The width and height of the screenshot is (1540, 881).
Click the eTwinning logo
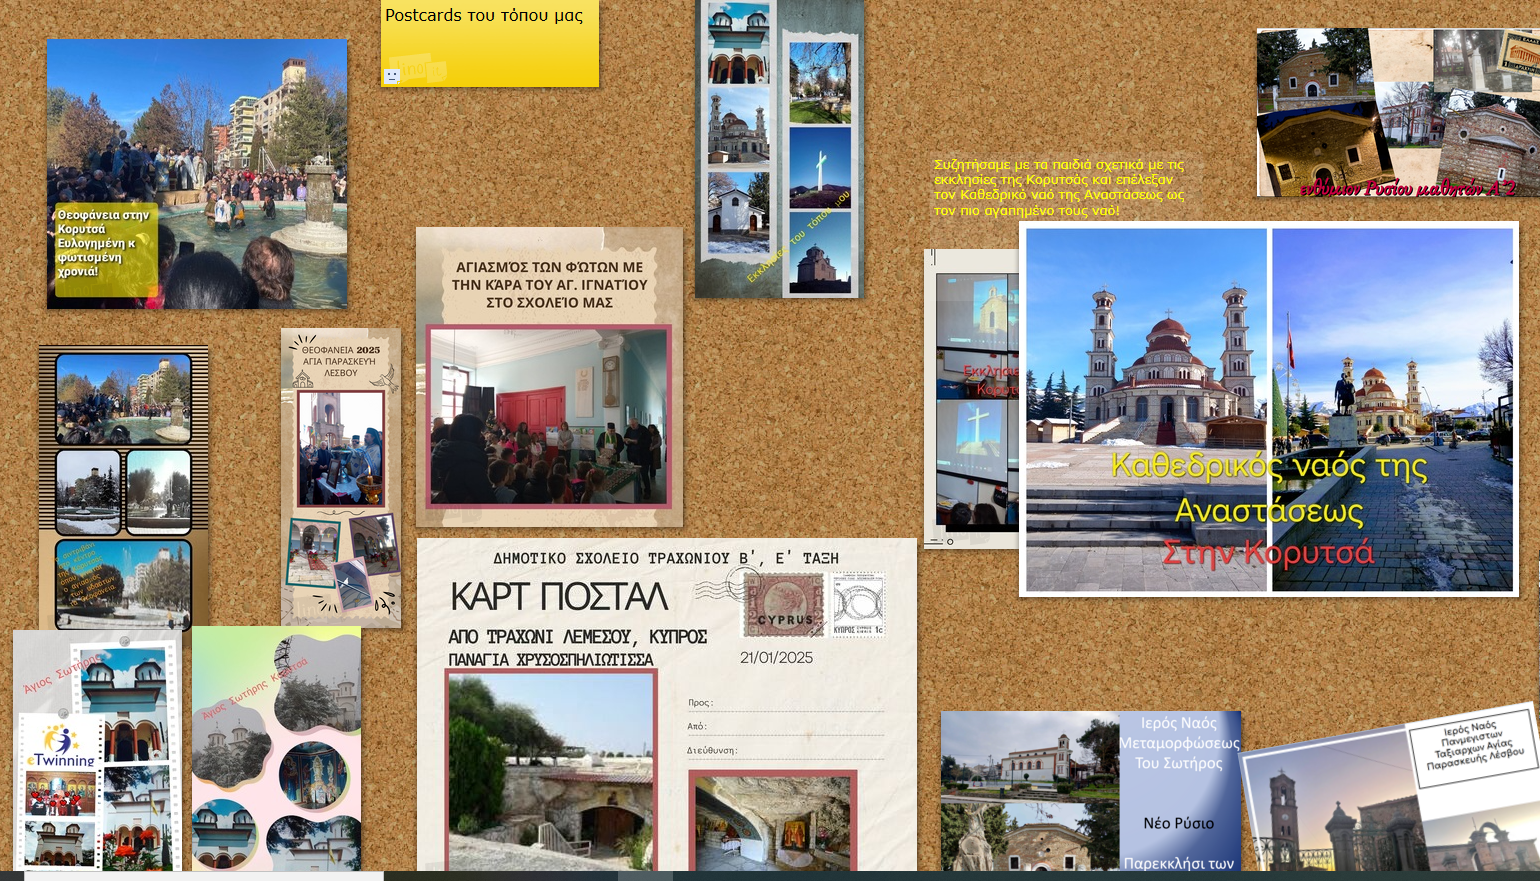click(61, 746)
